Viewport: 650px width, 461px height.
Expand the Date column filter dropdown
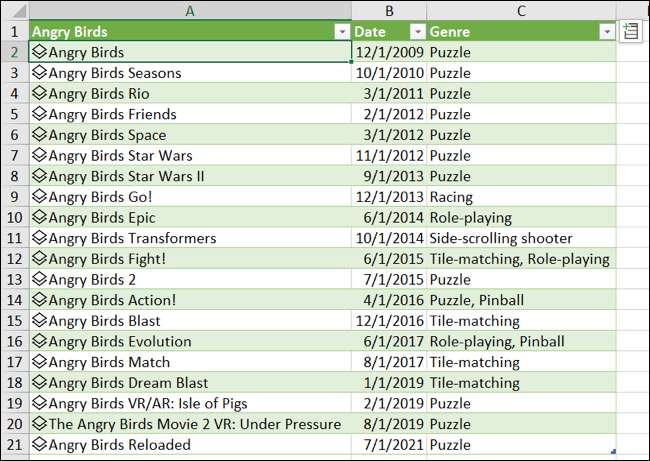[416, 32]
